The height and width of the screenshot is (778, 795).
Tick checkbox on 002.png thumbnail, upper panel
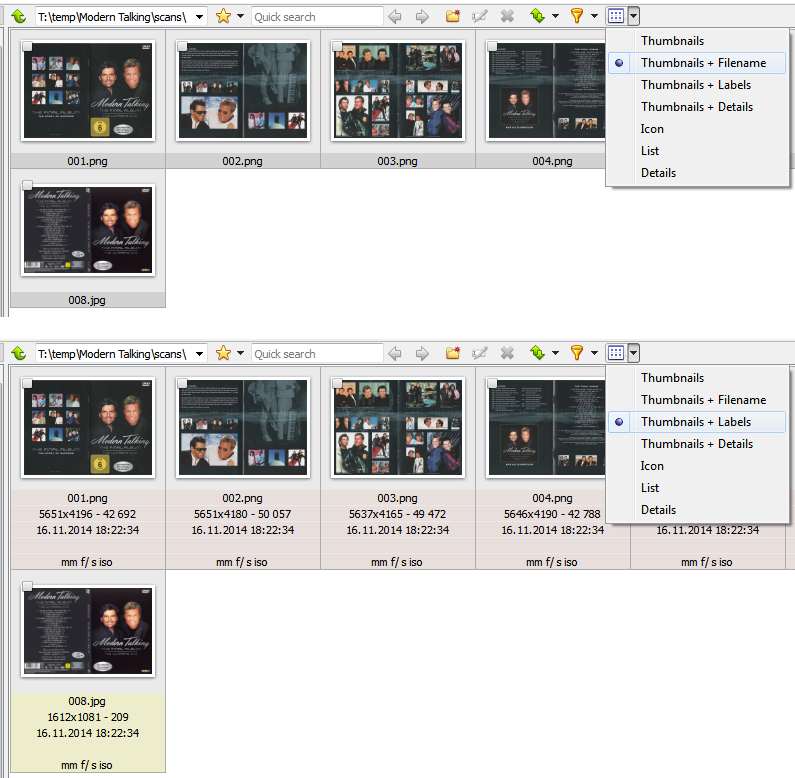pos(183,46)
